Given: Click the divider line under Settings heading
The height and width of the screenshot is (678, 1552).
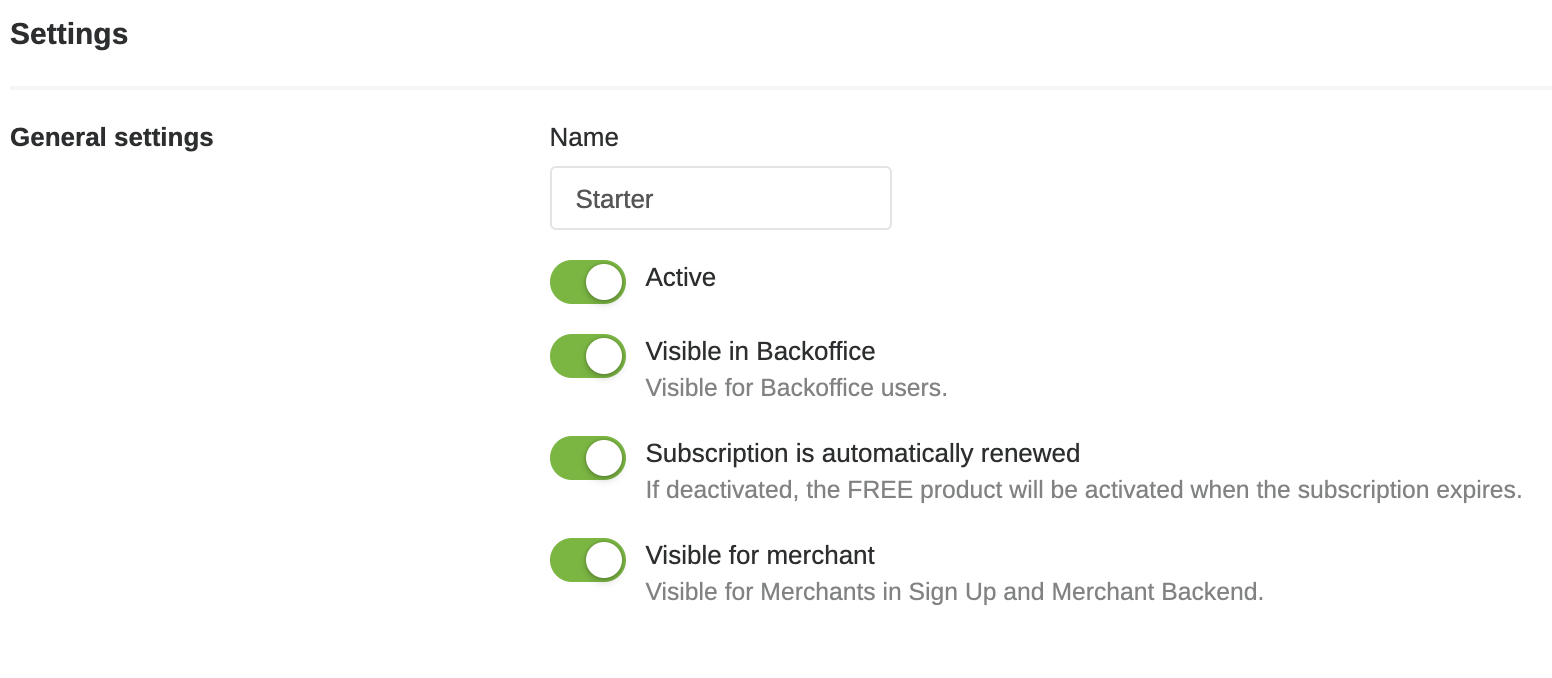Looking at the screenshot, I should 780,88.
